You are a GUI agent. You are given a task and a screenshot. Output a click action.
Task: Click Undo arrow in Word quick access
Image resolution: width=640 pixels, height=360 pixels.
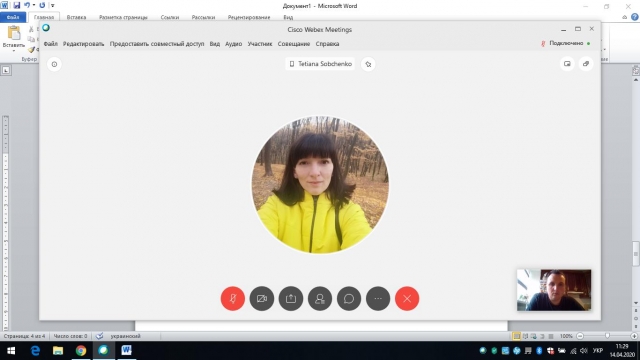click(x=27, y=5)
